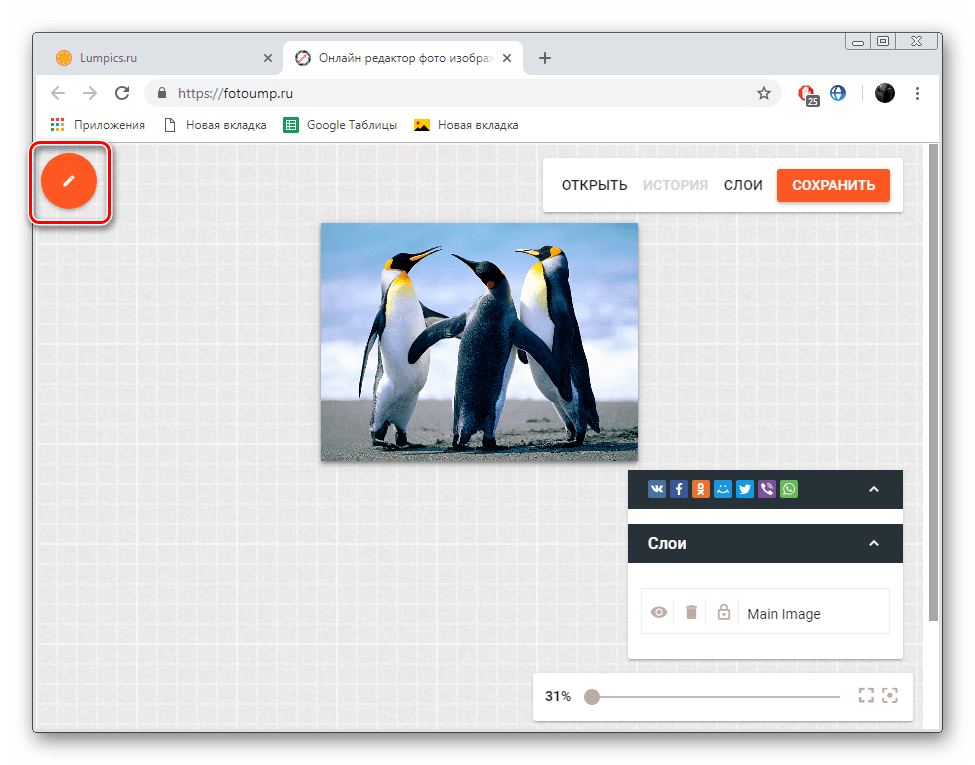Screen dimensions: 975x765
Task: Collapse the social share panel chevron
Action: pyautogui.click(x=873, y=489)
